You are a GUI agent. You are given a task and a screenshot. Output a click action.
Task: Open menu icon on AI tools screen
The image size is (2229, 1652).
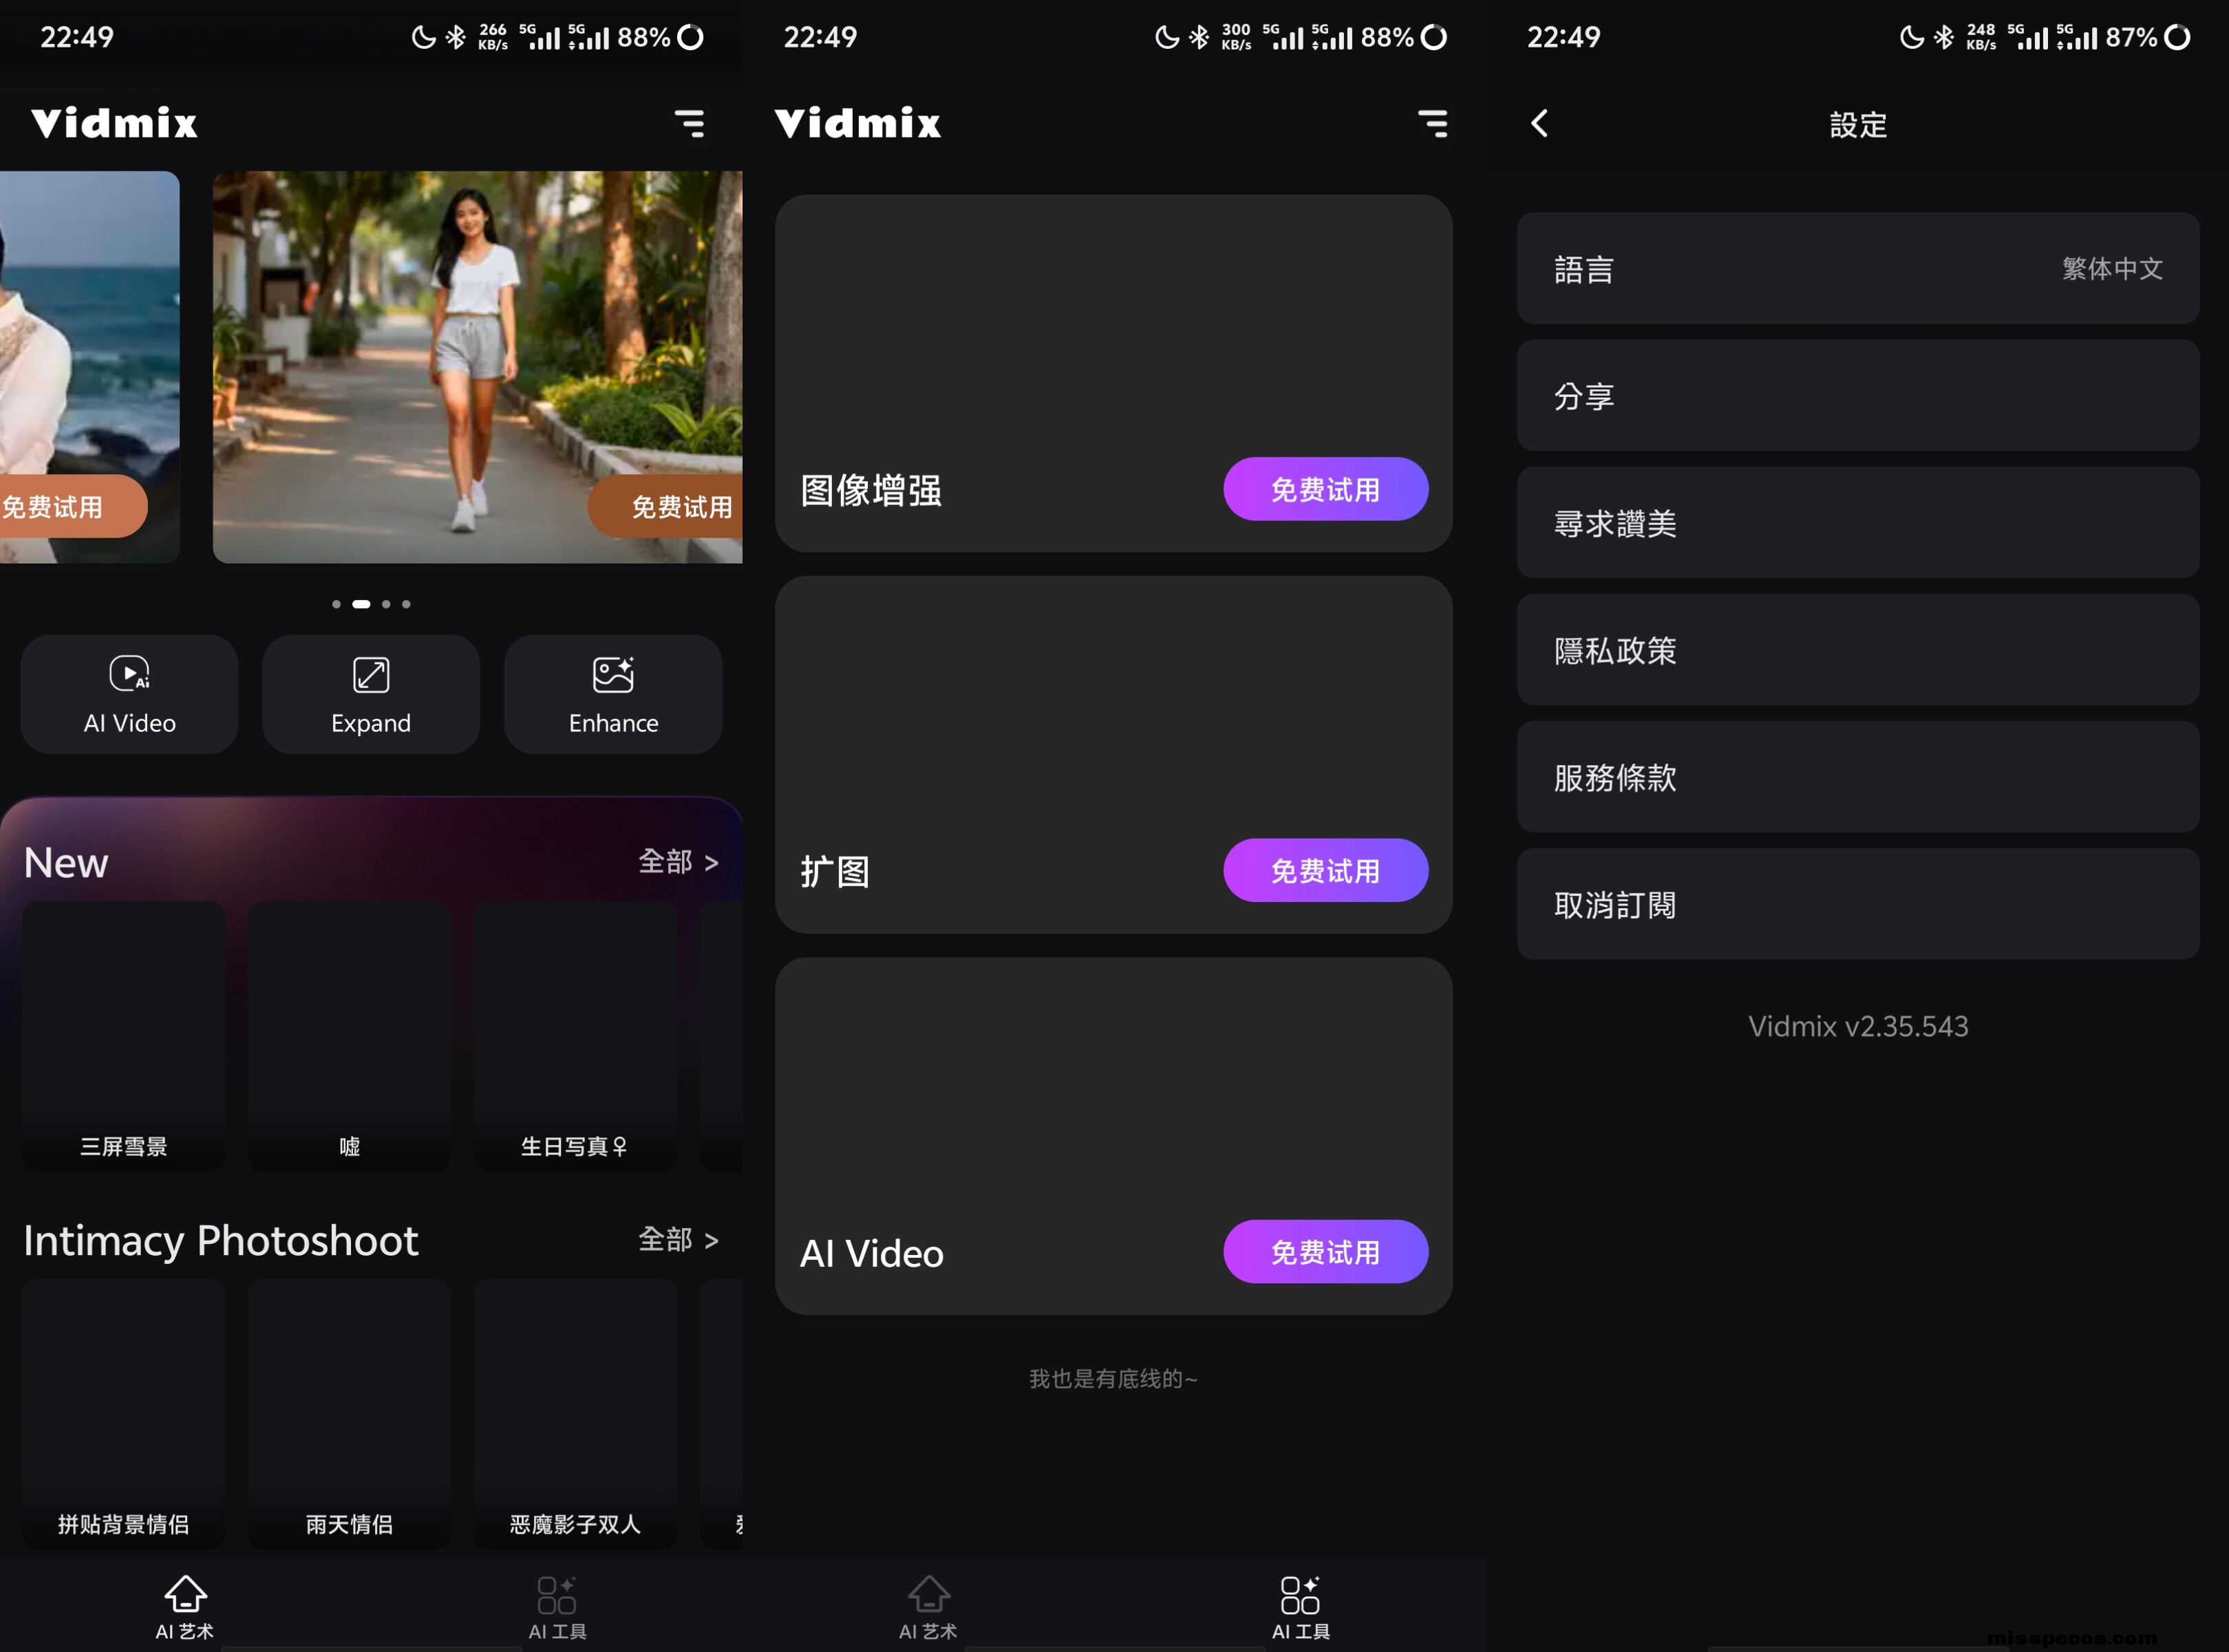1432,123
